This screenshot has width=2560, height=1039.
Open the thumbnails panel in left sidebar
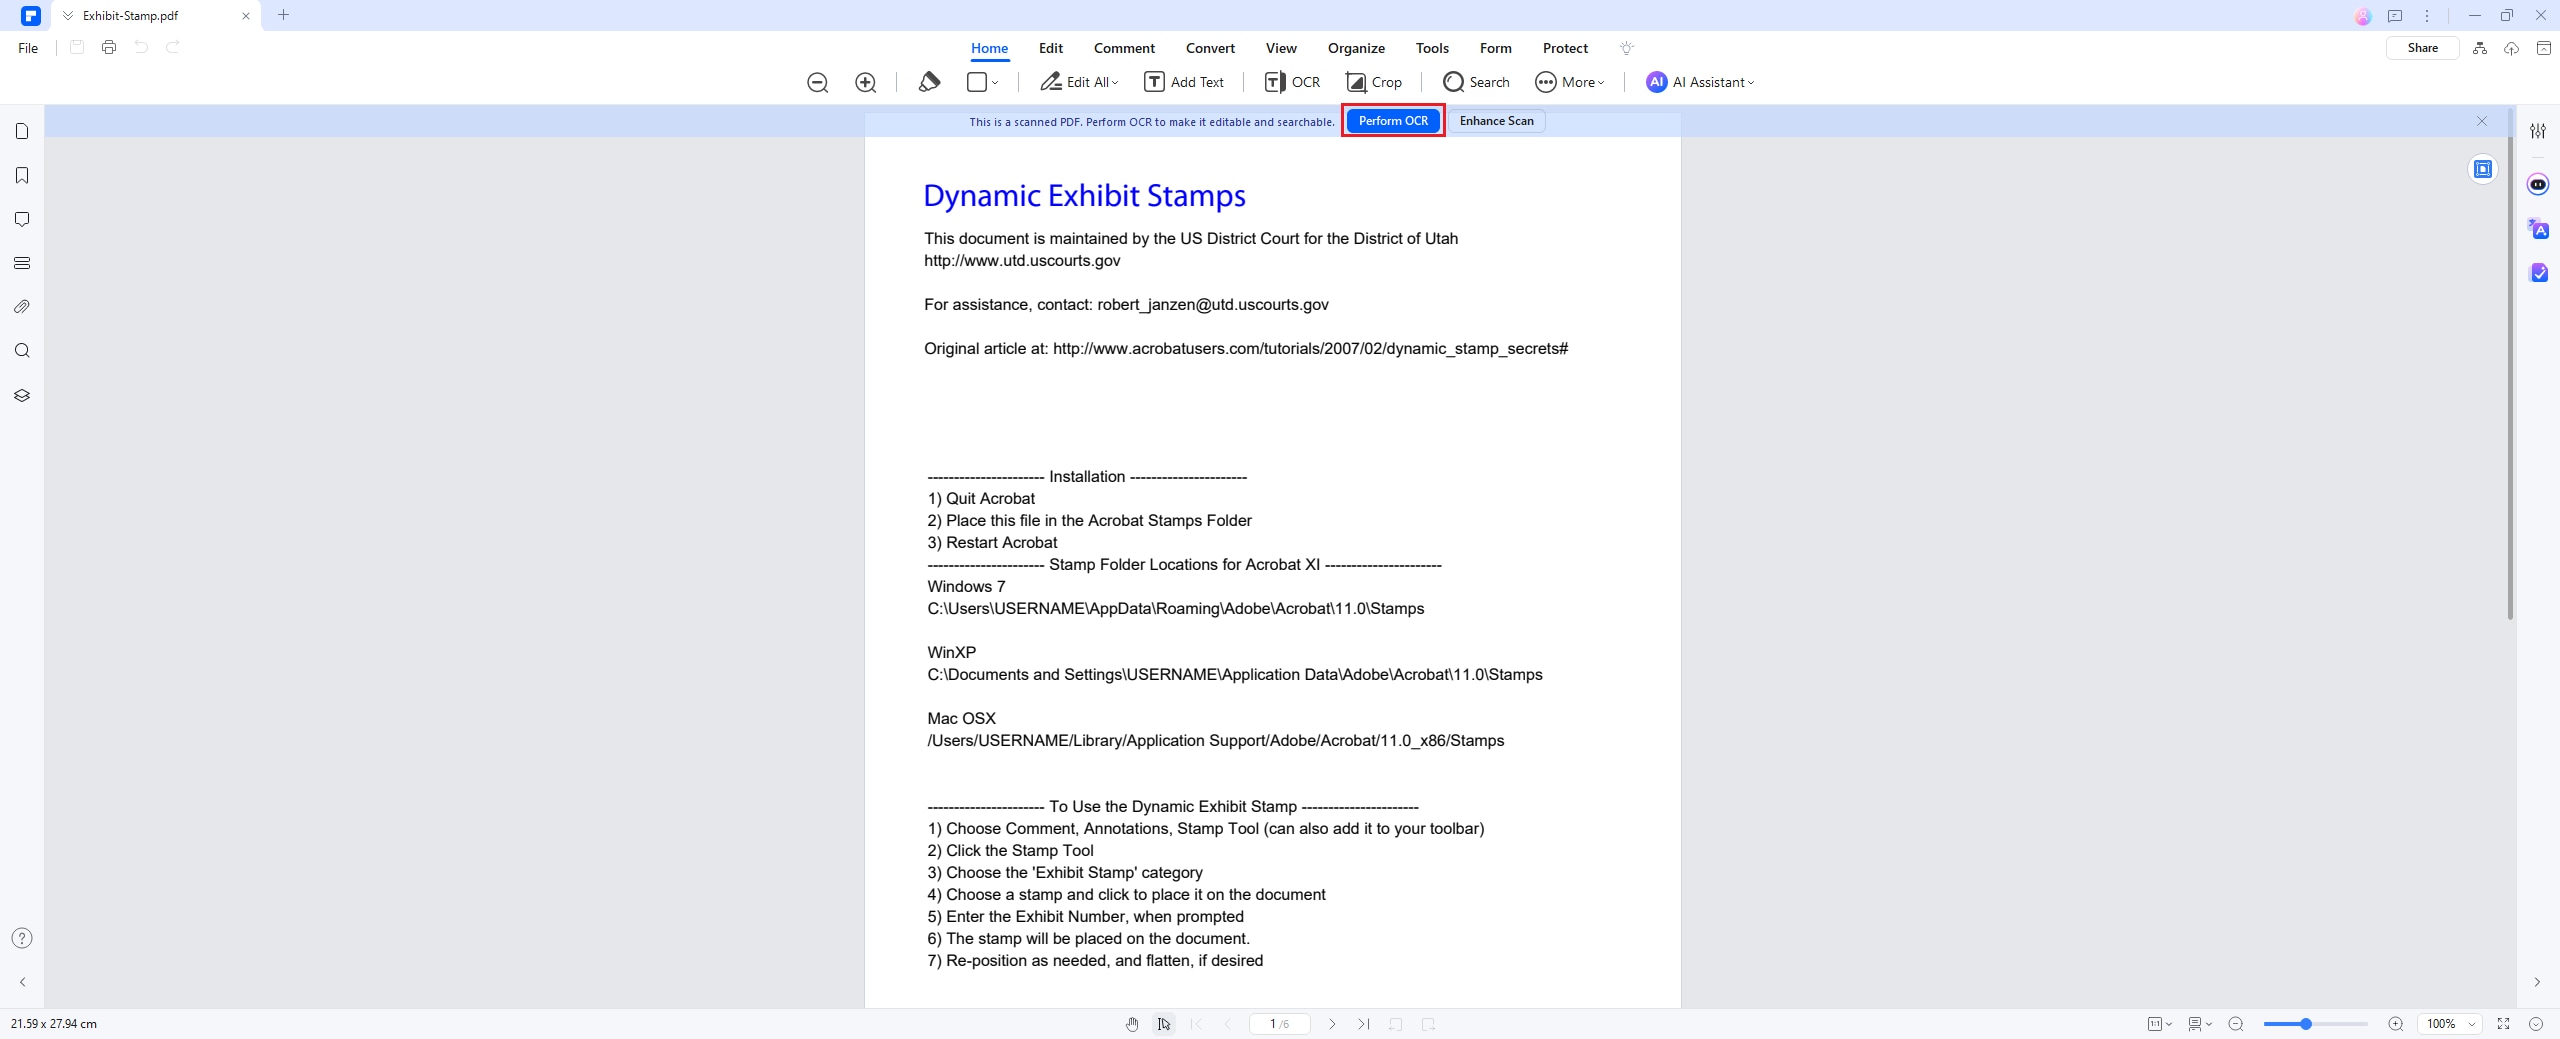point(22,131)
